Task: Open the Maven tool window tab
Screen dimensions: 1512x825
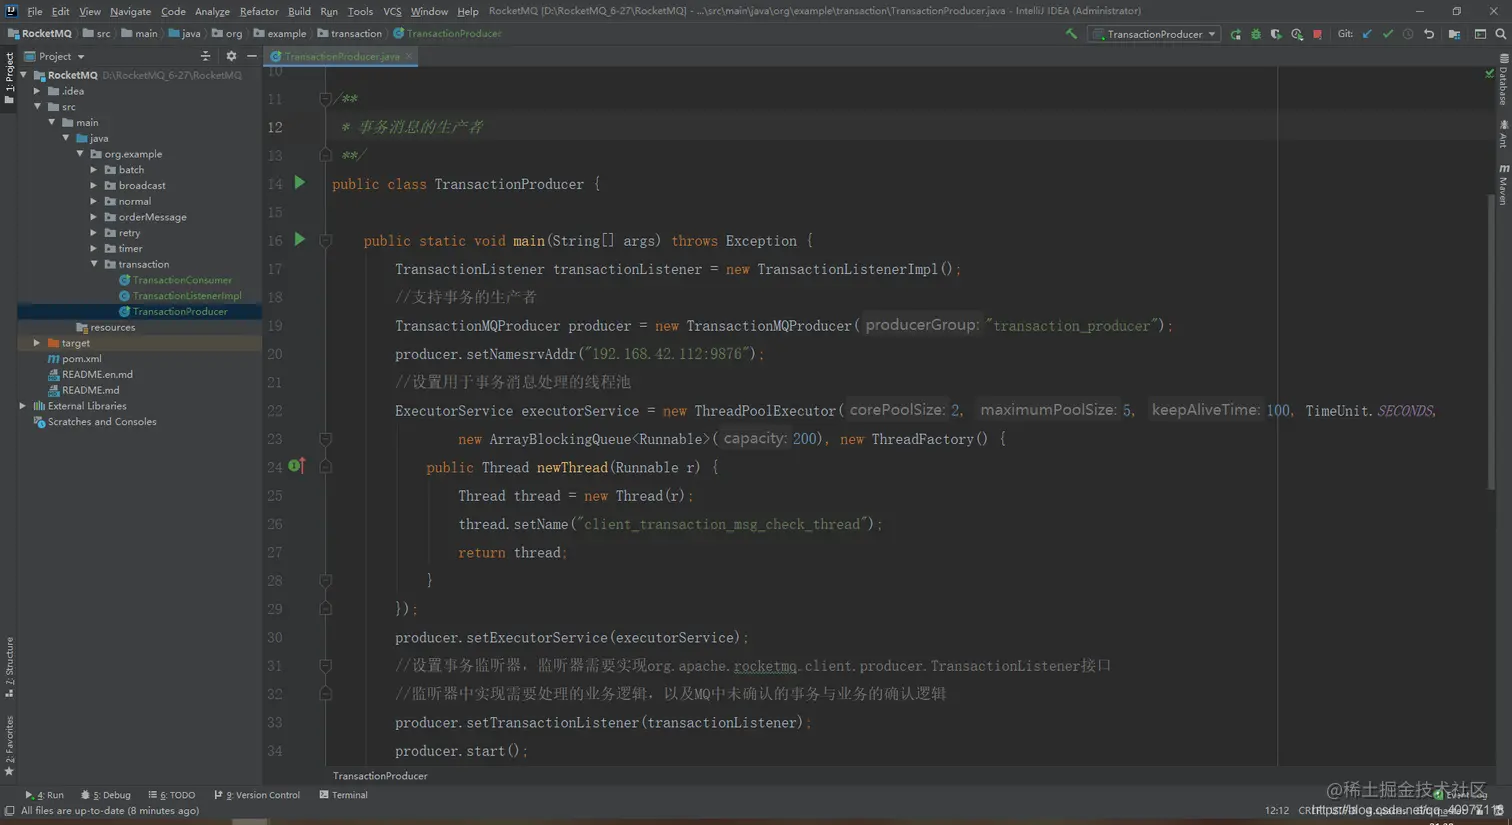Action: point(1503,185)
